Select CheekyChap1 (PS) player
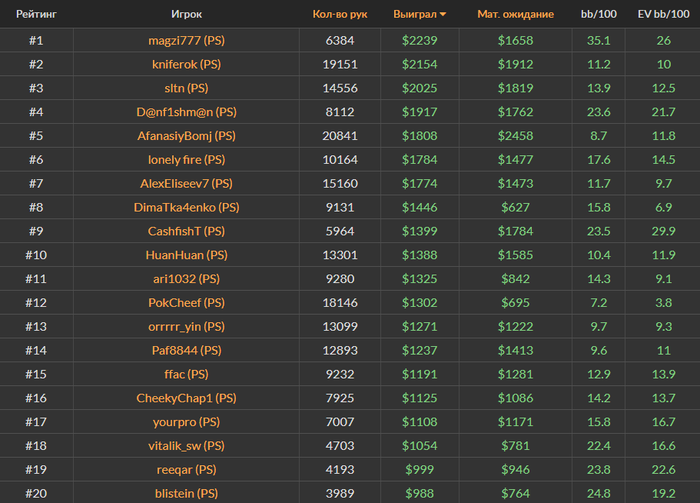This screenshot has width=700, height=503. [x=187, y=398]
